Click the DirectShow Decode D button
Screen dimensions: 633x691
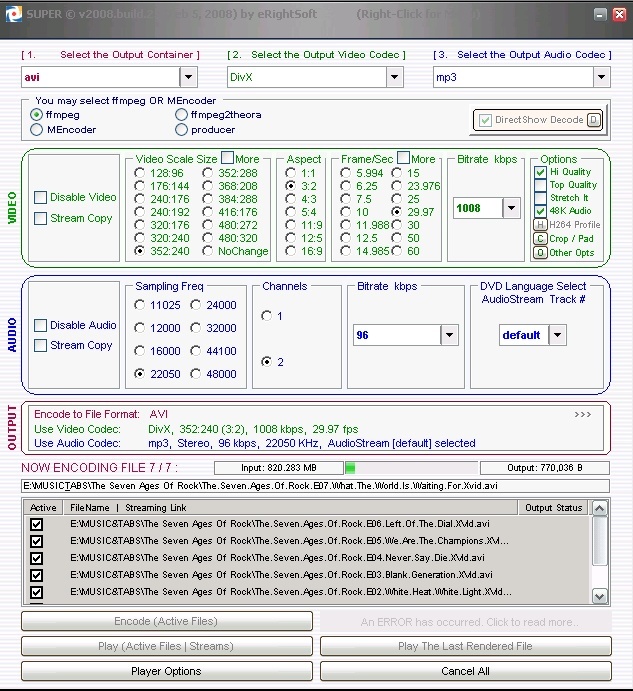pyautogui.click(x=594, y=120)
